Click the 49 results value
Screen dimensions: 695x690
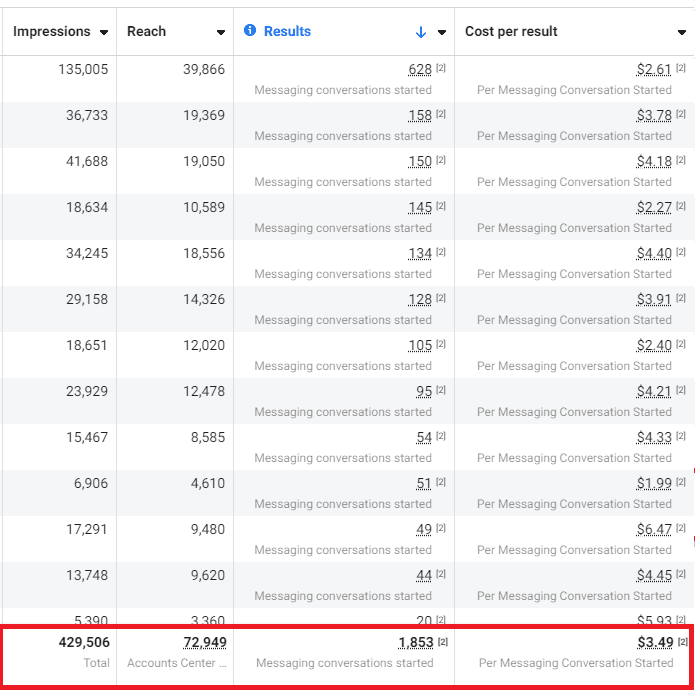[424, 530]
